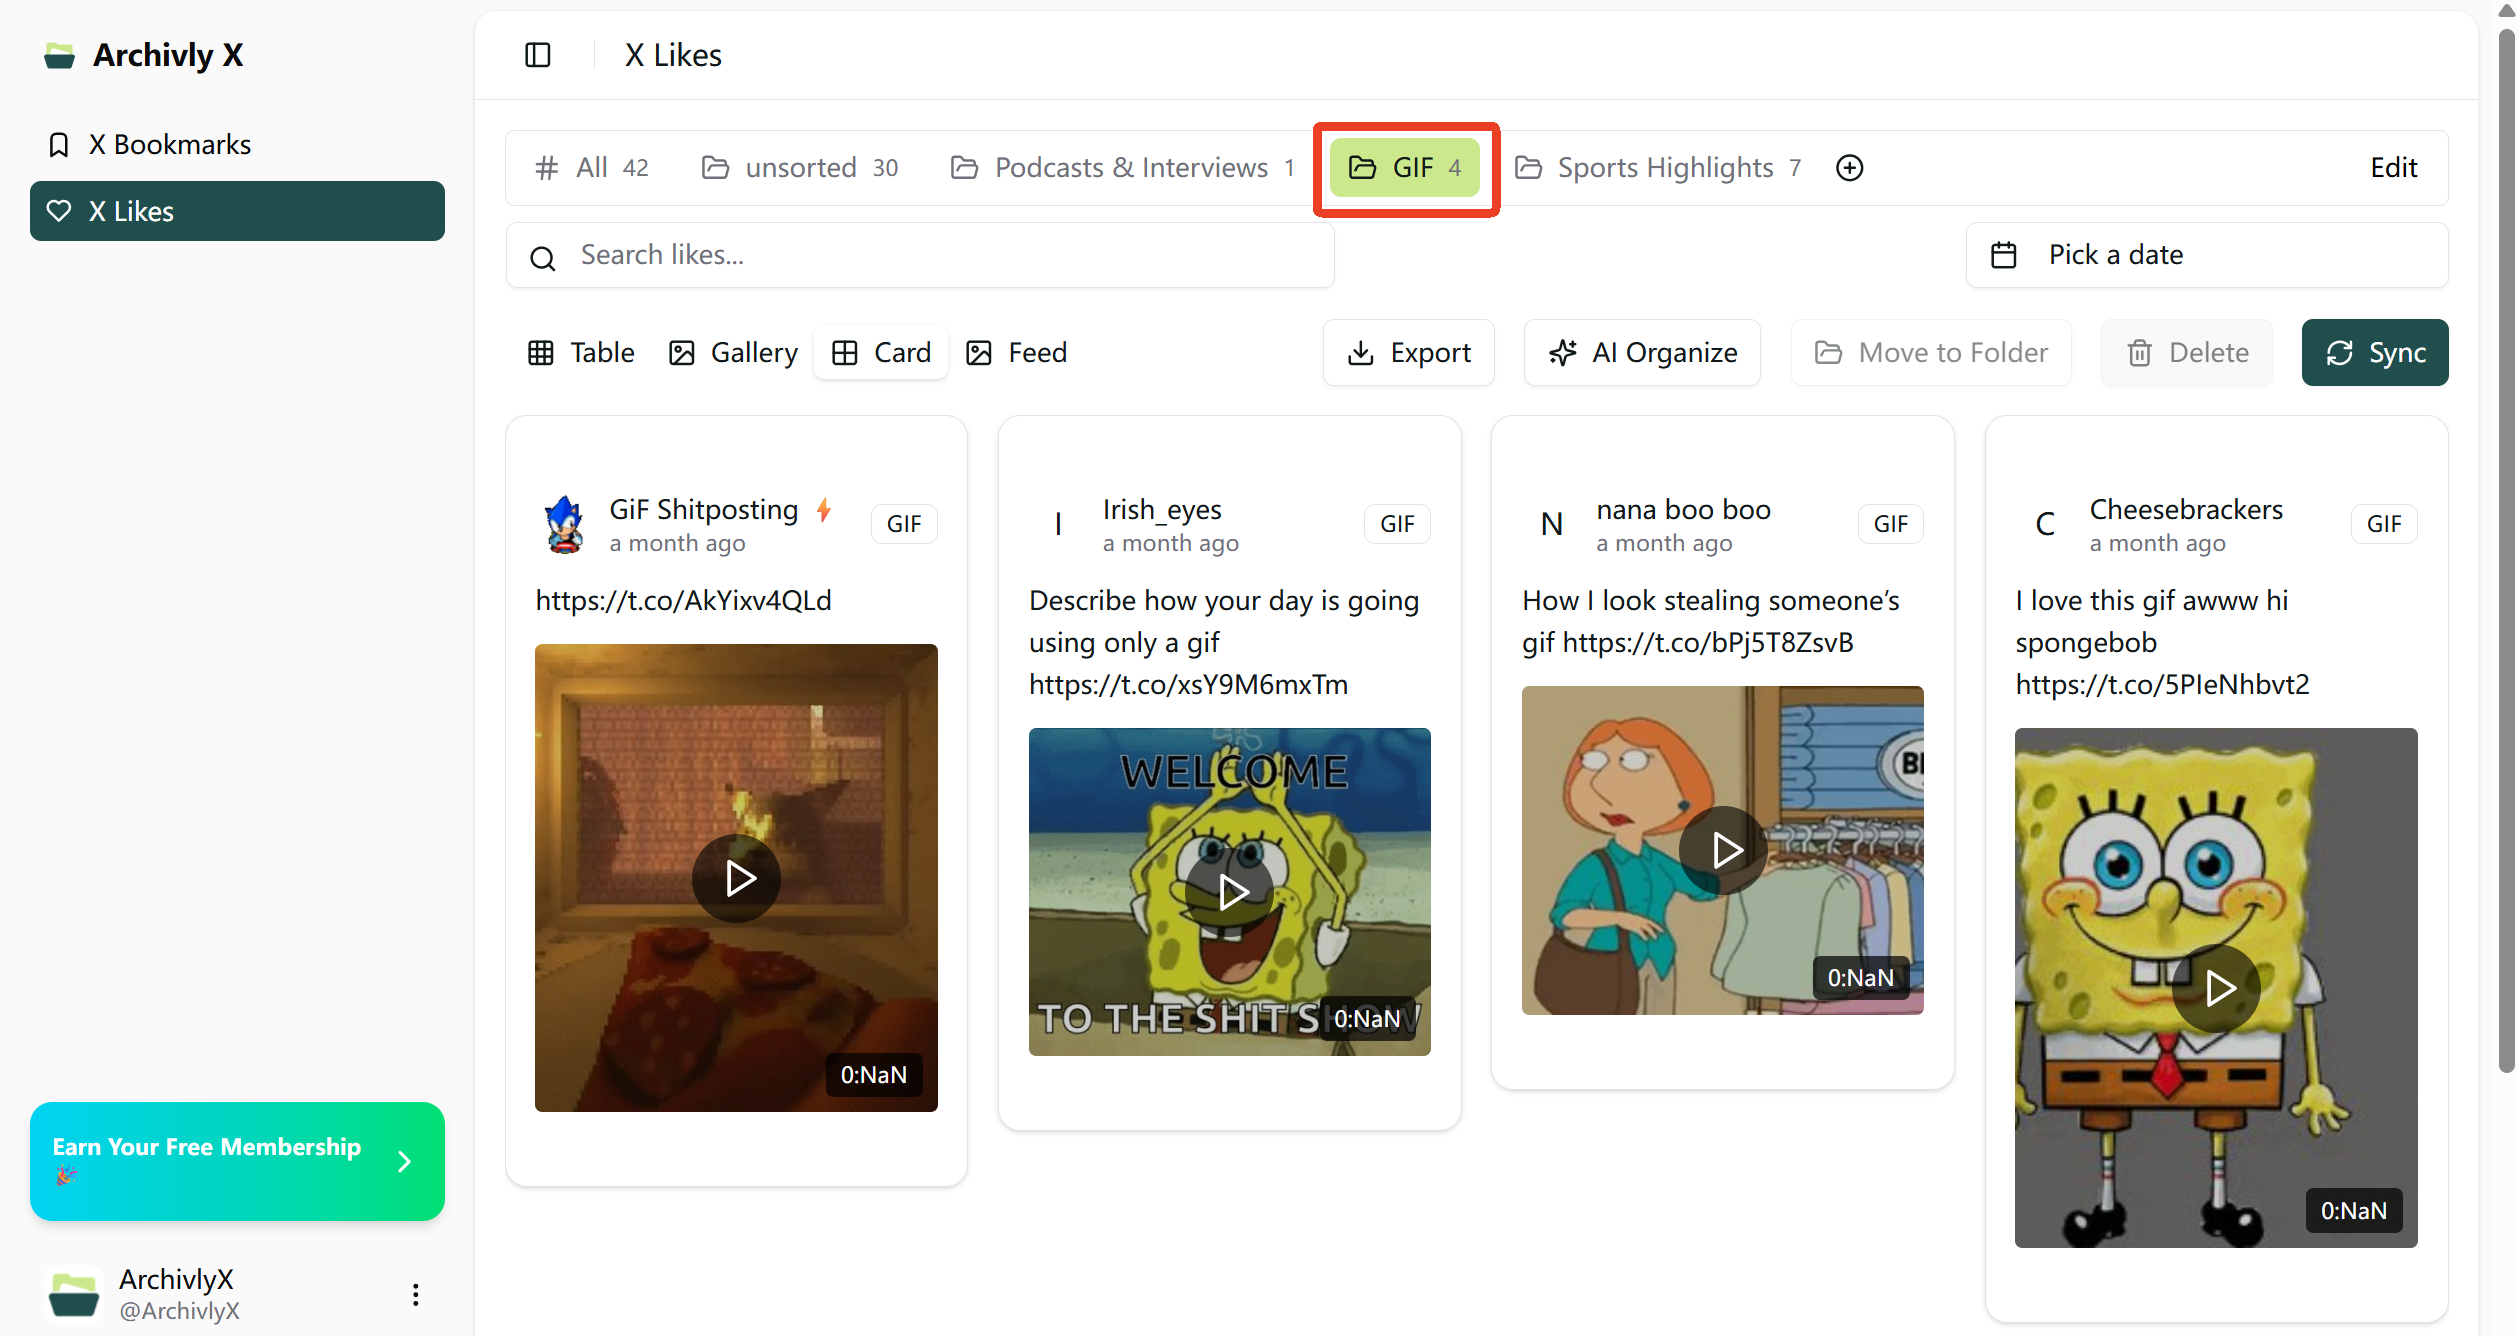2517x1336 pixels.
Task: Open account options three-dot menu
Action: click(415, 1295)
